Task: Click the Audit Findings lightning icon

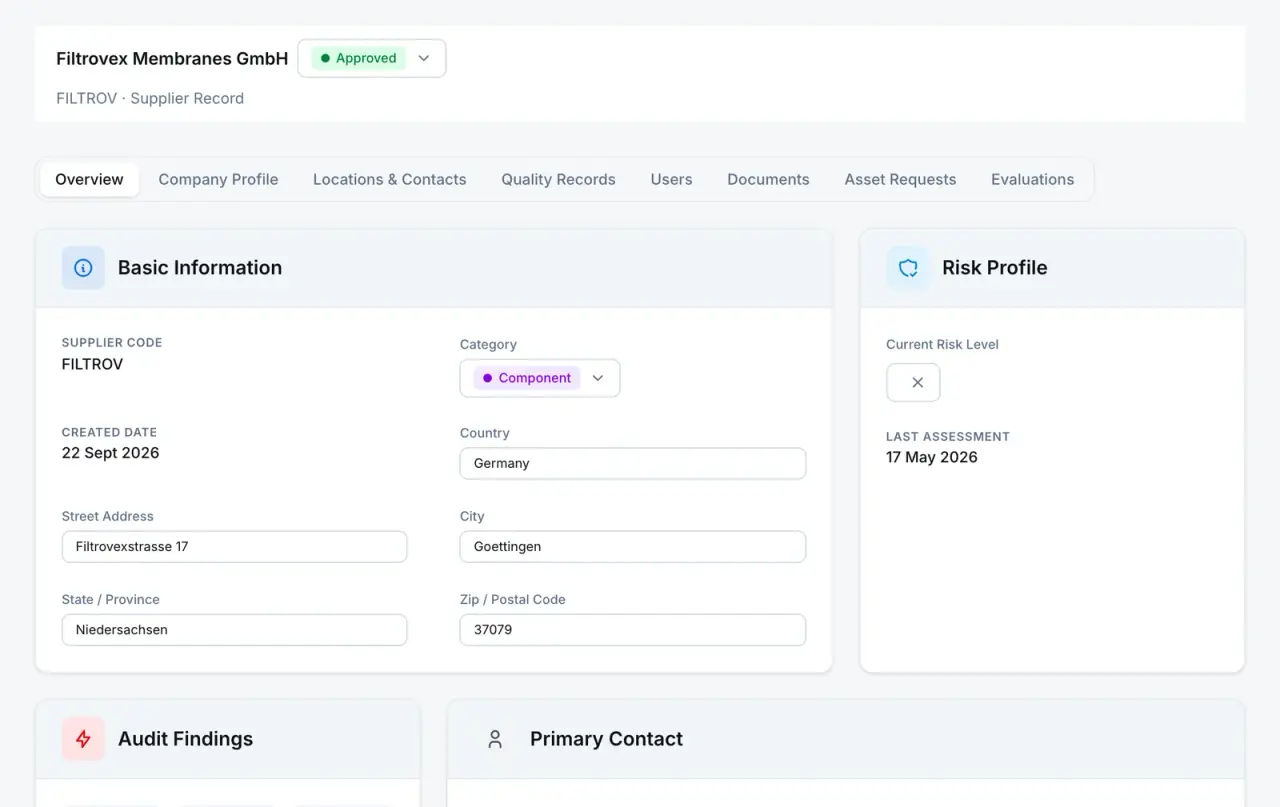Action: point(83,739)
